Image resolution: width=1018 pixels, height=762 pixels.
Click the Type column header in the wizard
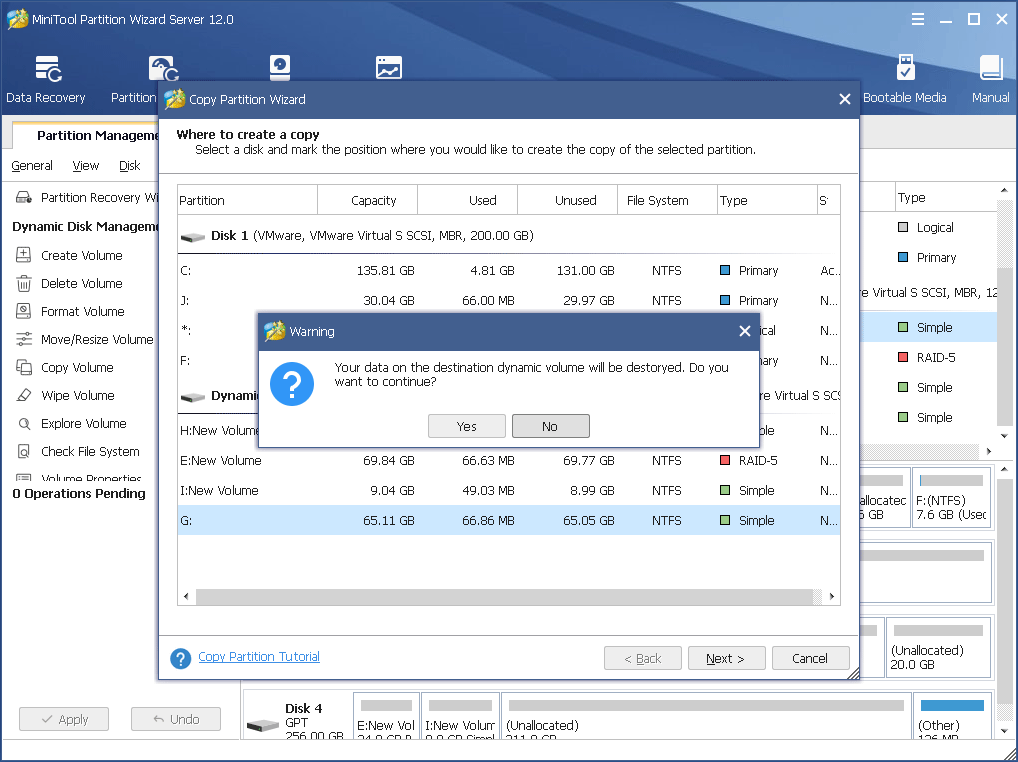[767, 200]
